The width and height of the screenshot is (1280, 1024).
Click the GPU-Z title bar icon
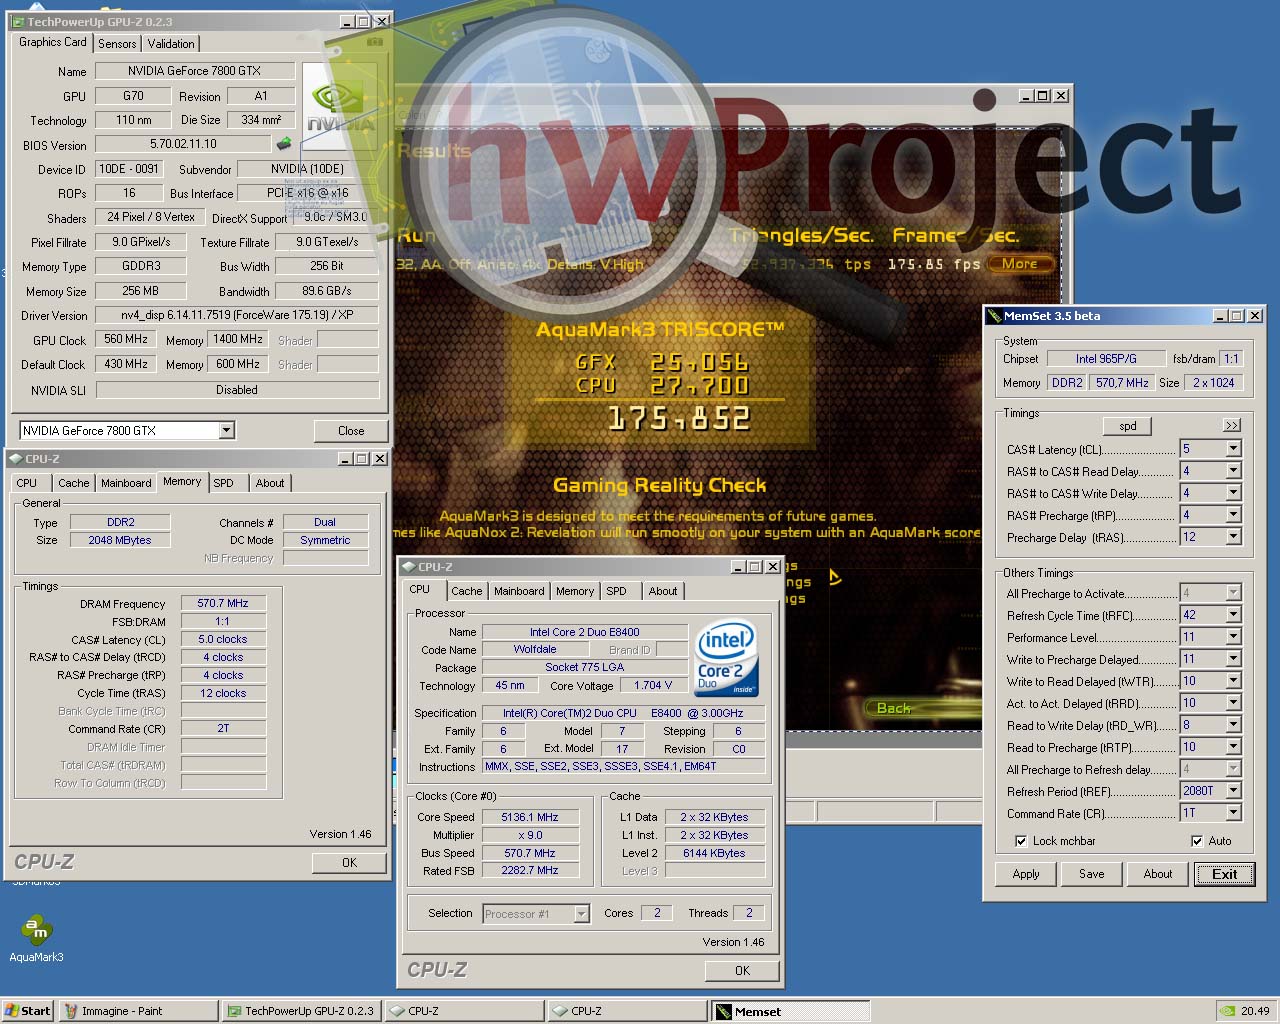coord(18,21)
